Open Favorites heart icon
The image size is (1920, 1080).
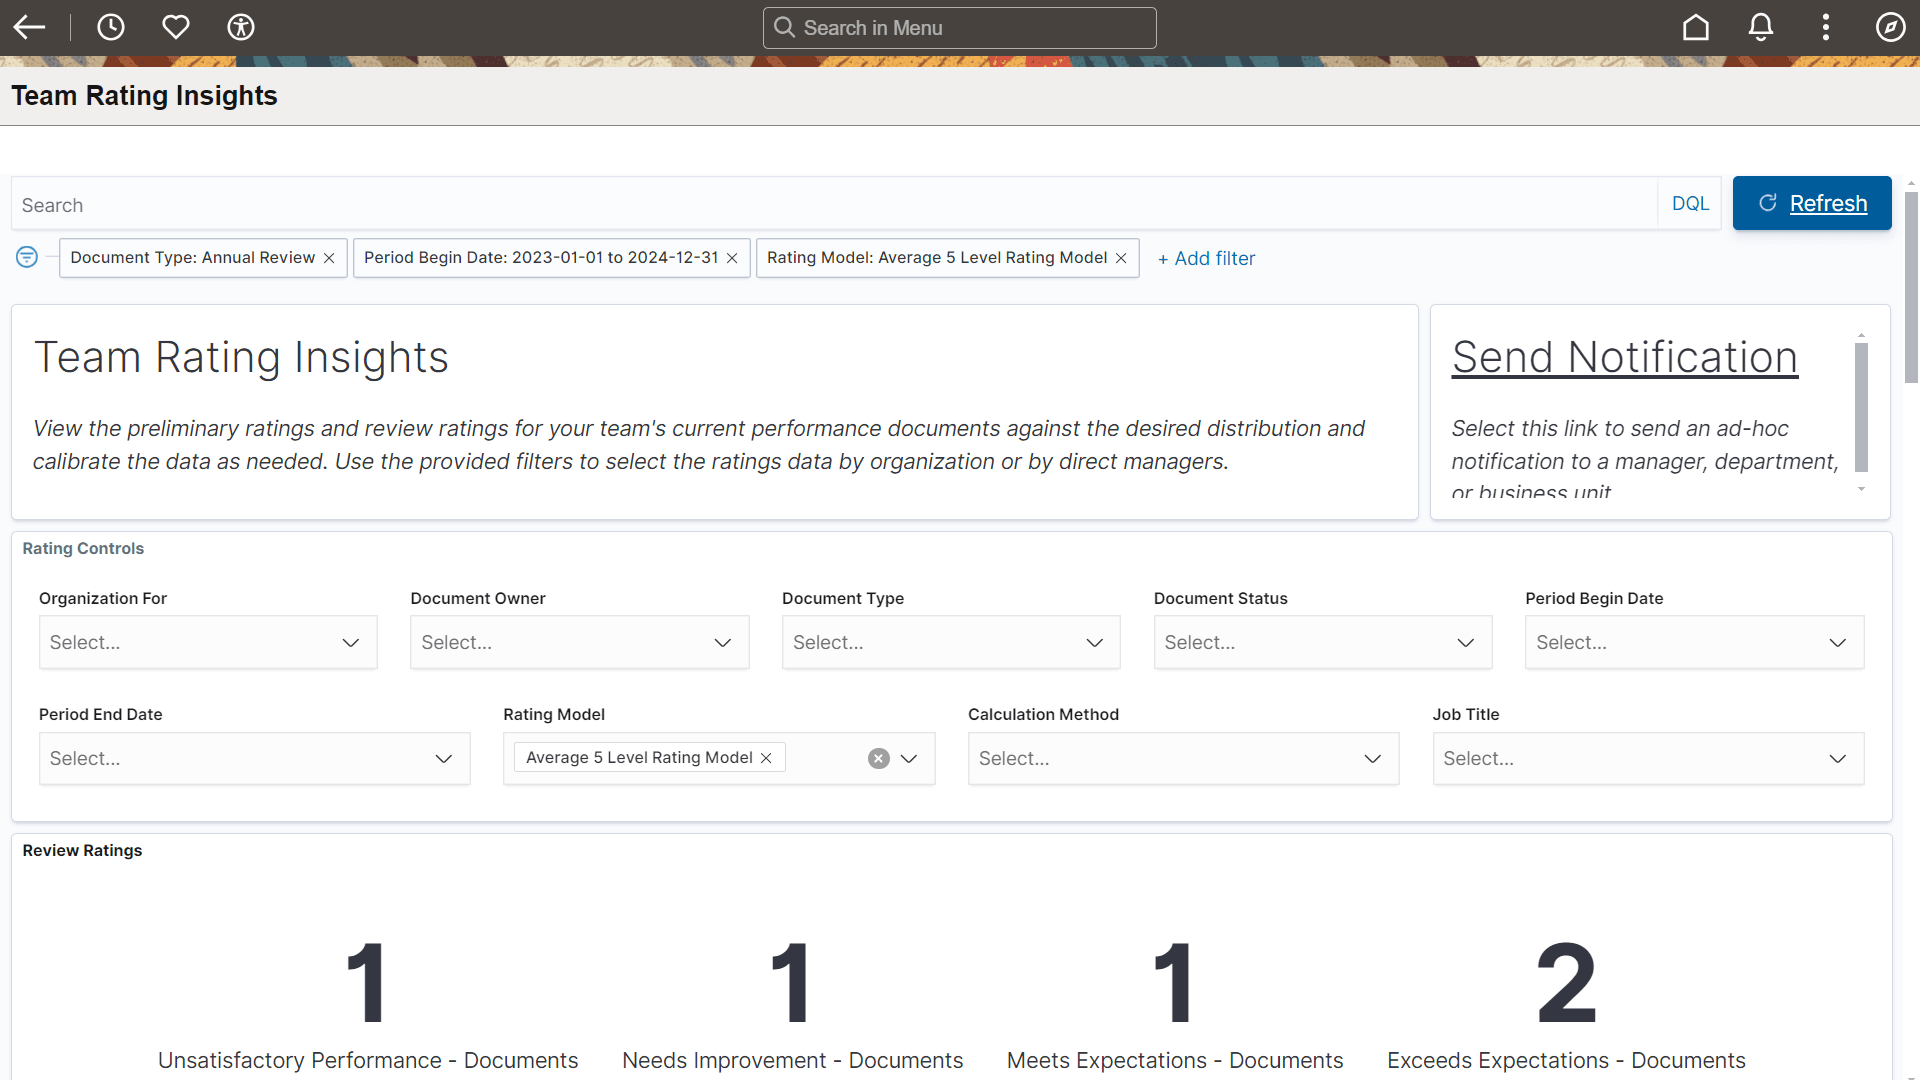pyautogui.click(x=176, y=27)
